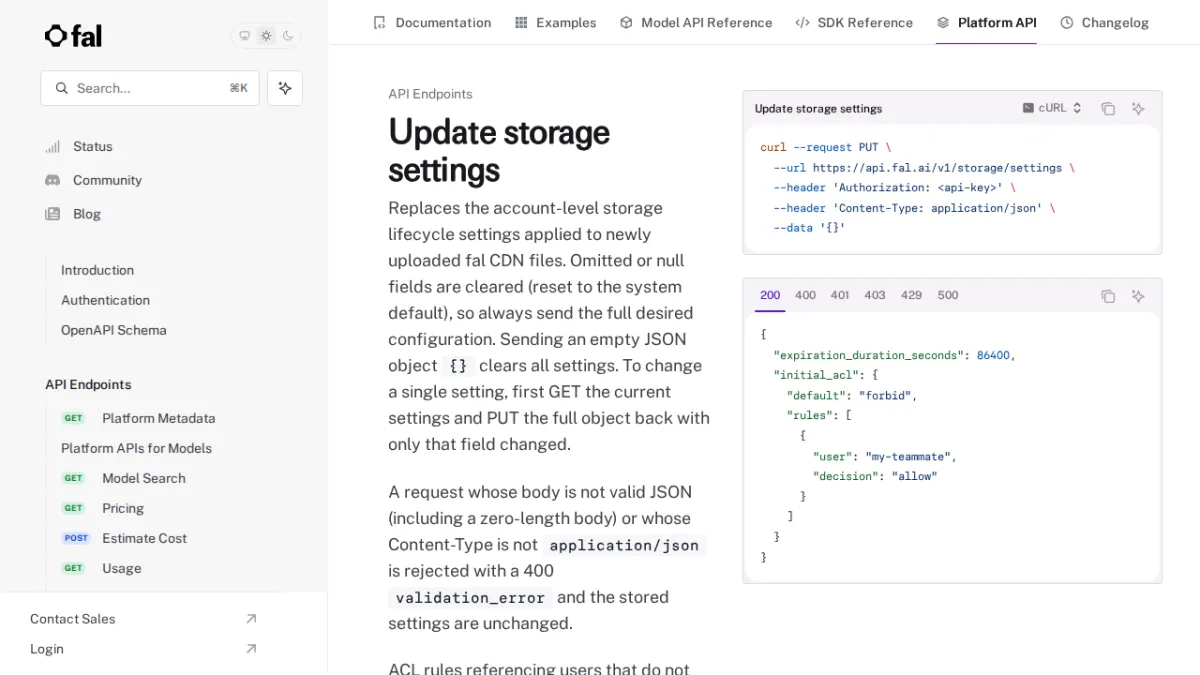This screenshot has width=1200, height=675.
Task: Open the Blog link
Action: click(87, 214)
